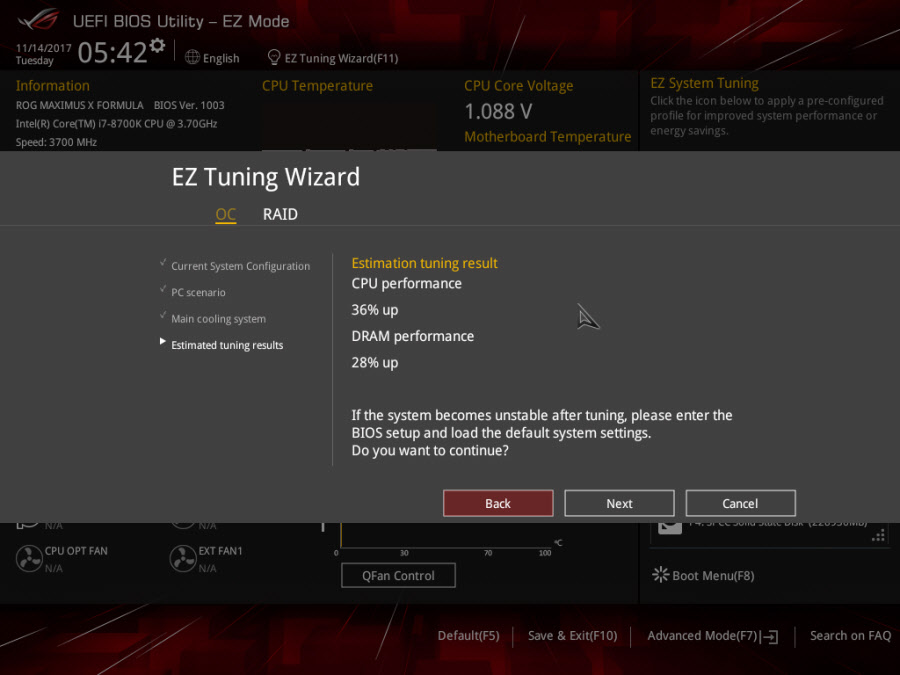This screenshot has height=675, width=900.
Task: Jump to Main cooling system step
Action: 218,319
